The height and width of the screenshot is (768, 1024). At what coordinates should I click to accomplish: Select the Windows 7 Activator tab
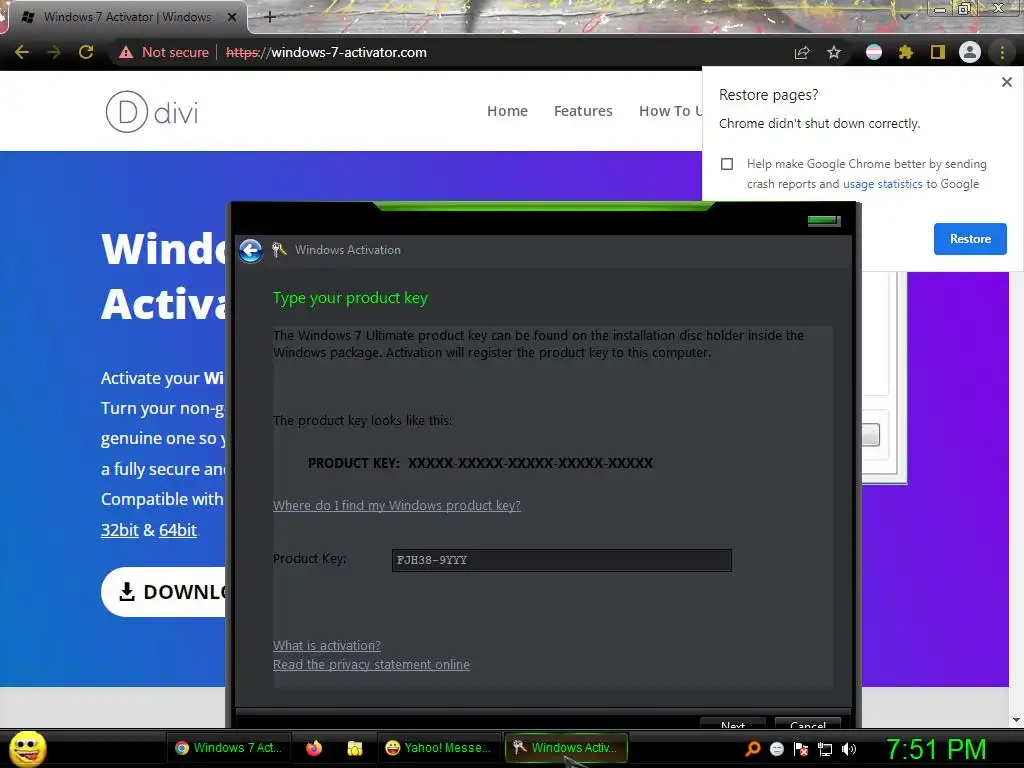tap(127, 17)
